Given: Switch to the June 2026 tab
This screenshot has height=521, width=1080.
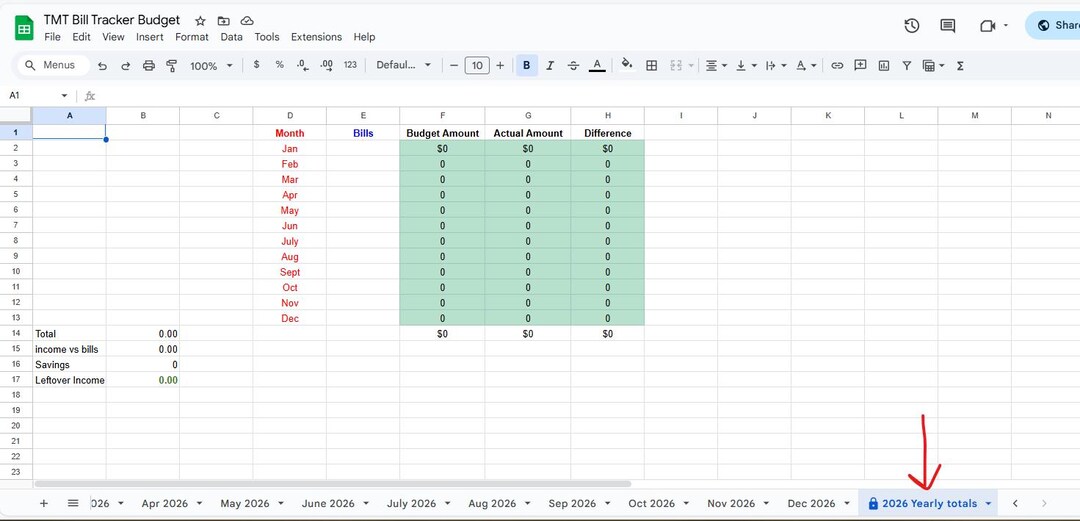Looking at the screenshot, I should click(x=328, y=503).
